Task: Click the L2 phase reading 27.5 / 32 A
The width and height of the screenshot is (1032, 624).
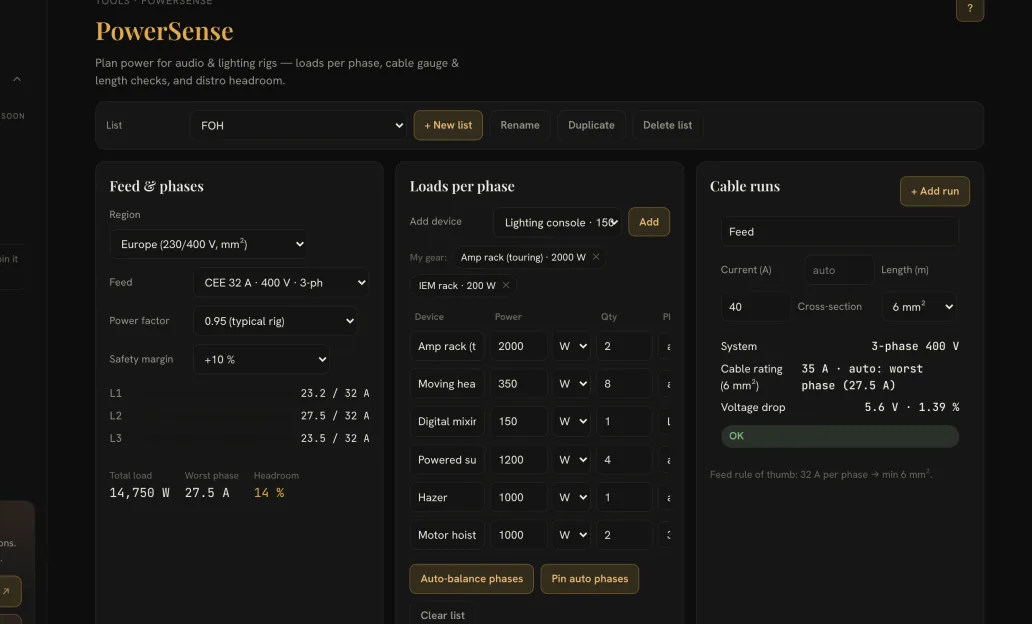Action: click(335, 415)
